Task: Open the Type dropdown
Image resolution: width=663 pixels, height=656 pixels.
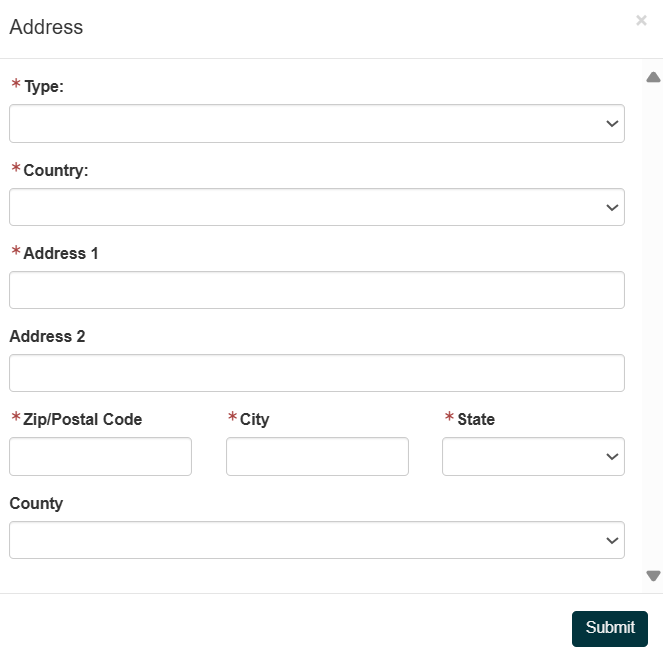Action: pyautogui.click(x=316, y=124)
